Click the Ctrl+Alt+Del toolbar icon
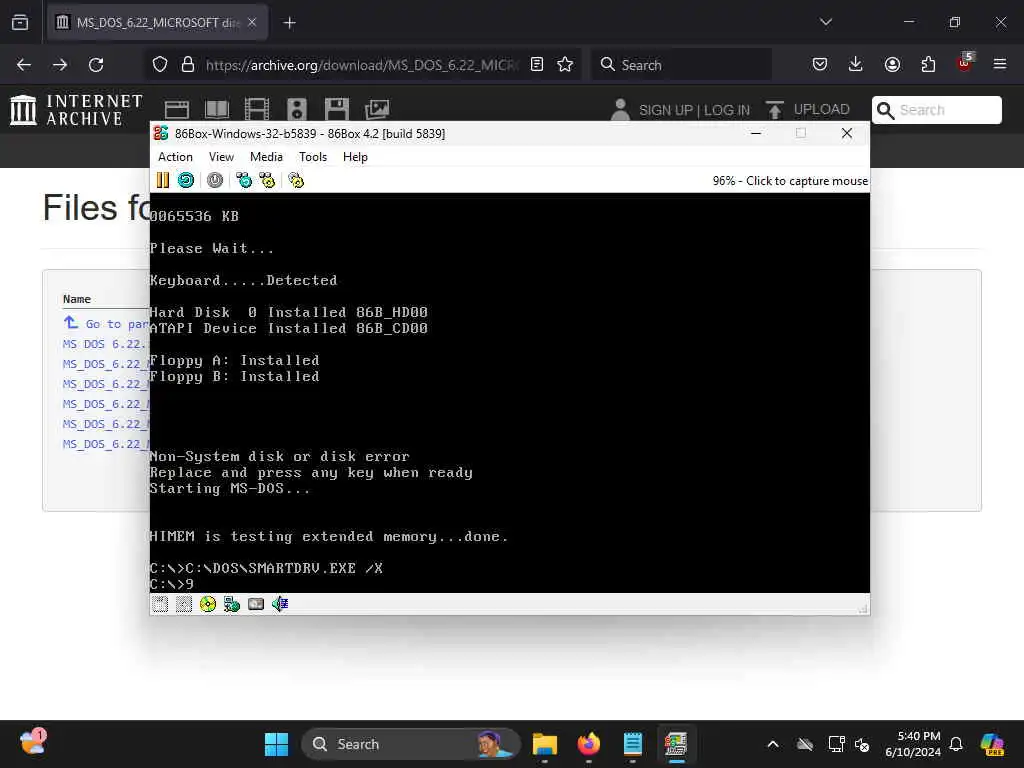The image size is (1024, 768). [x=244, y=180]
